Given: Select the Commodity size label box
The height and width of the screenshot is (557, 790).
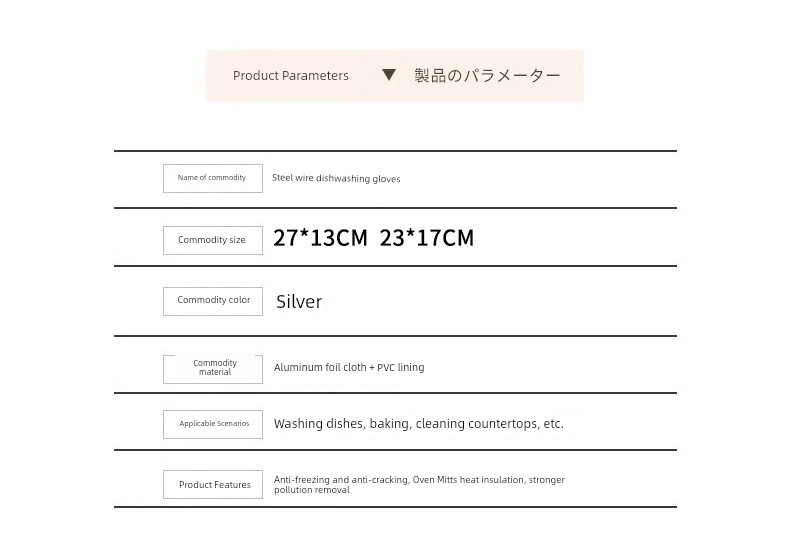Looking at the screenshot, I should [213, 240].
